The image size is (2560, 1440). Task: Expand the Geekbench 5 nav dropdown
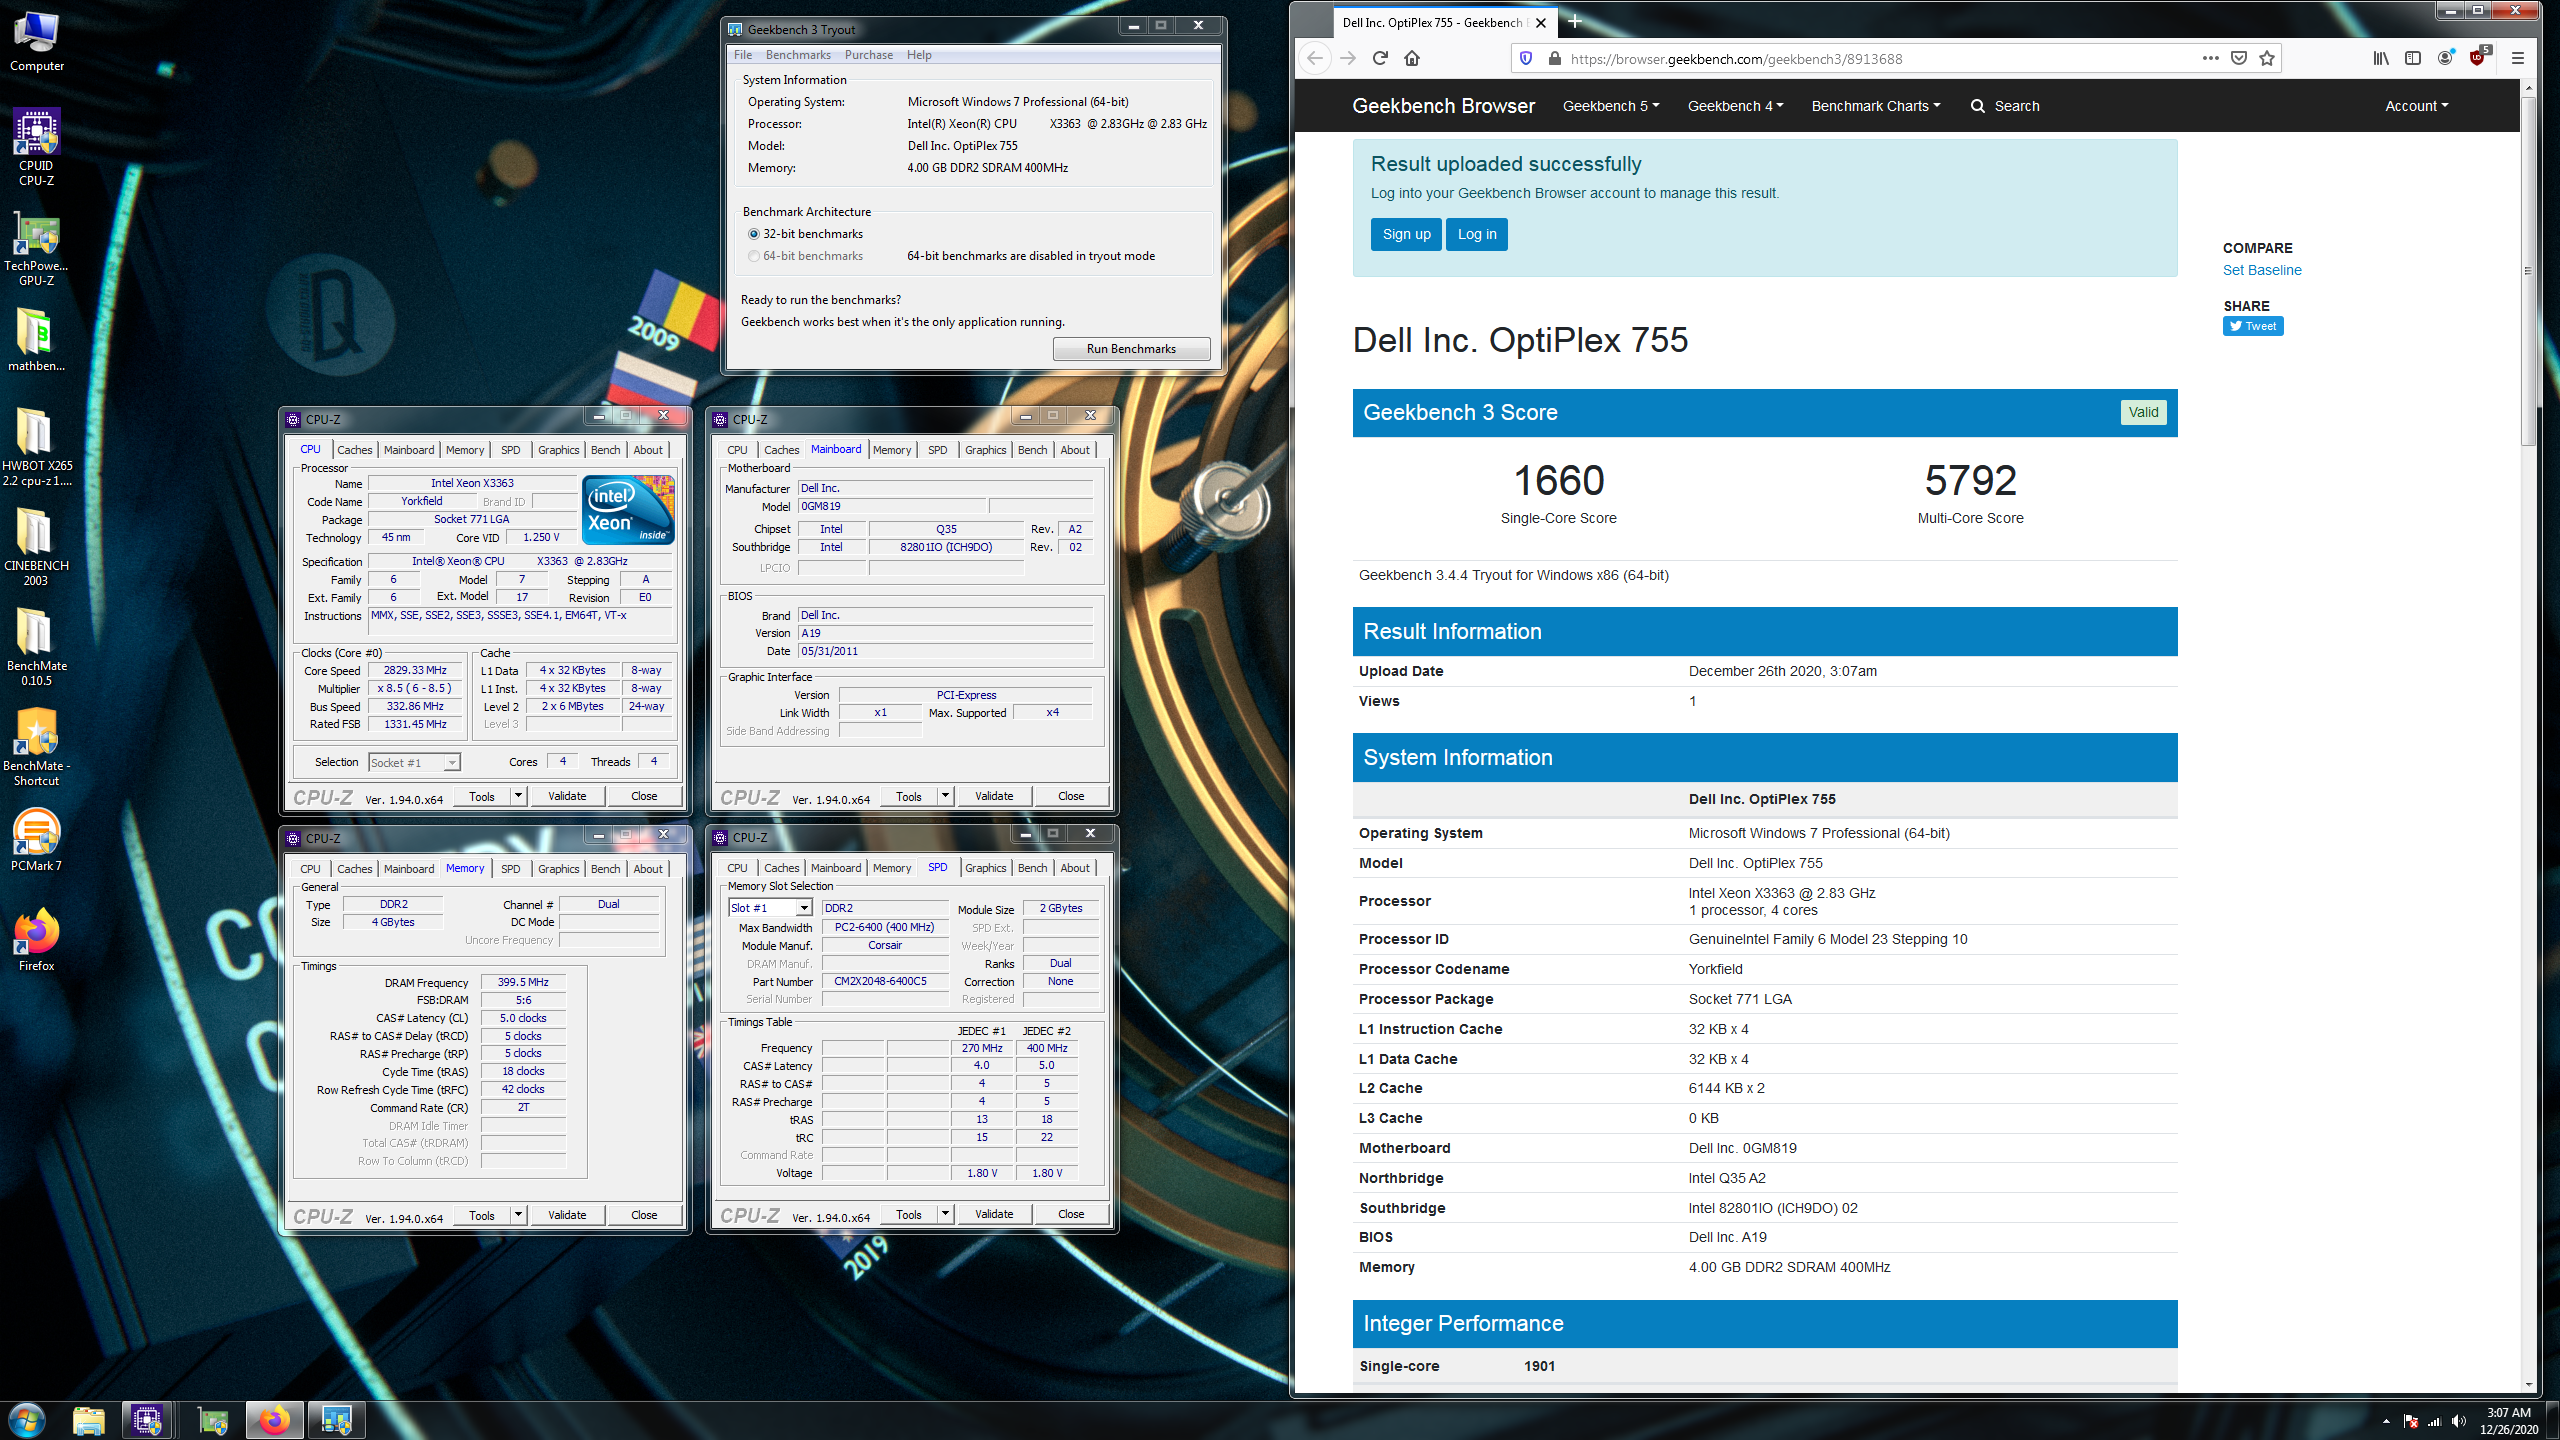tap(1611, 106)
